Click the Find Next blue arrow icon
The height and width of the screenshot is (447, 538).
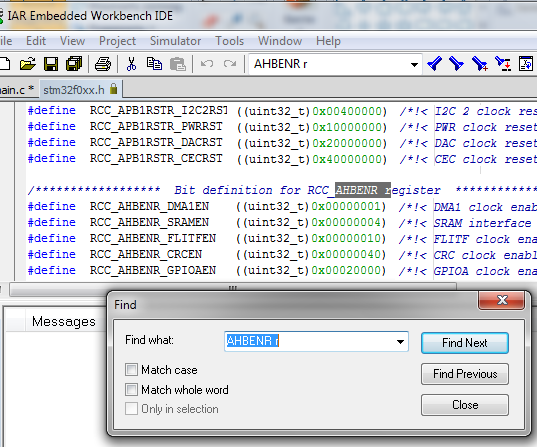tap(456, 64)
